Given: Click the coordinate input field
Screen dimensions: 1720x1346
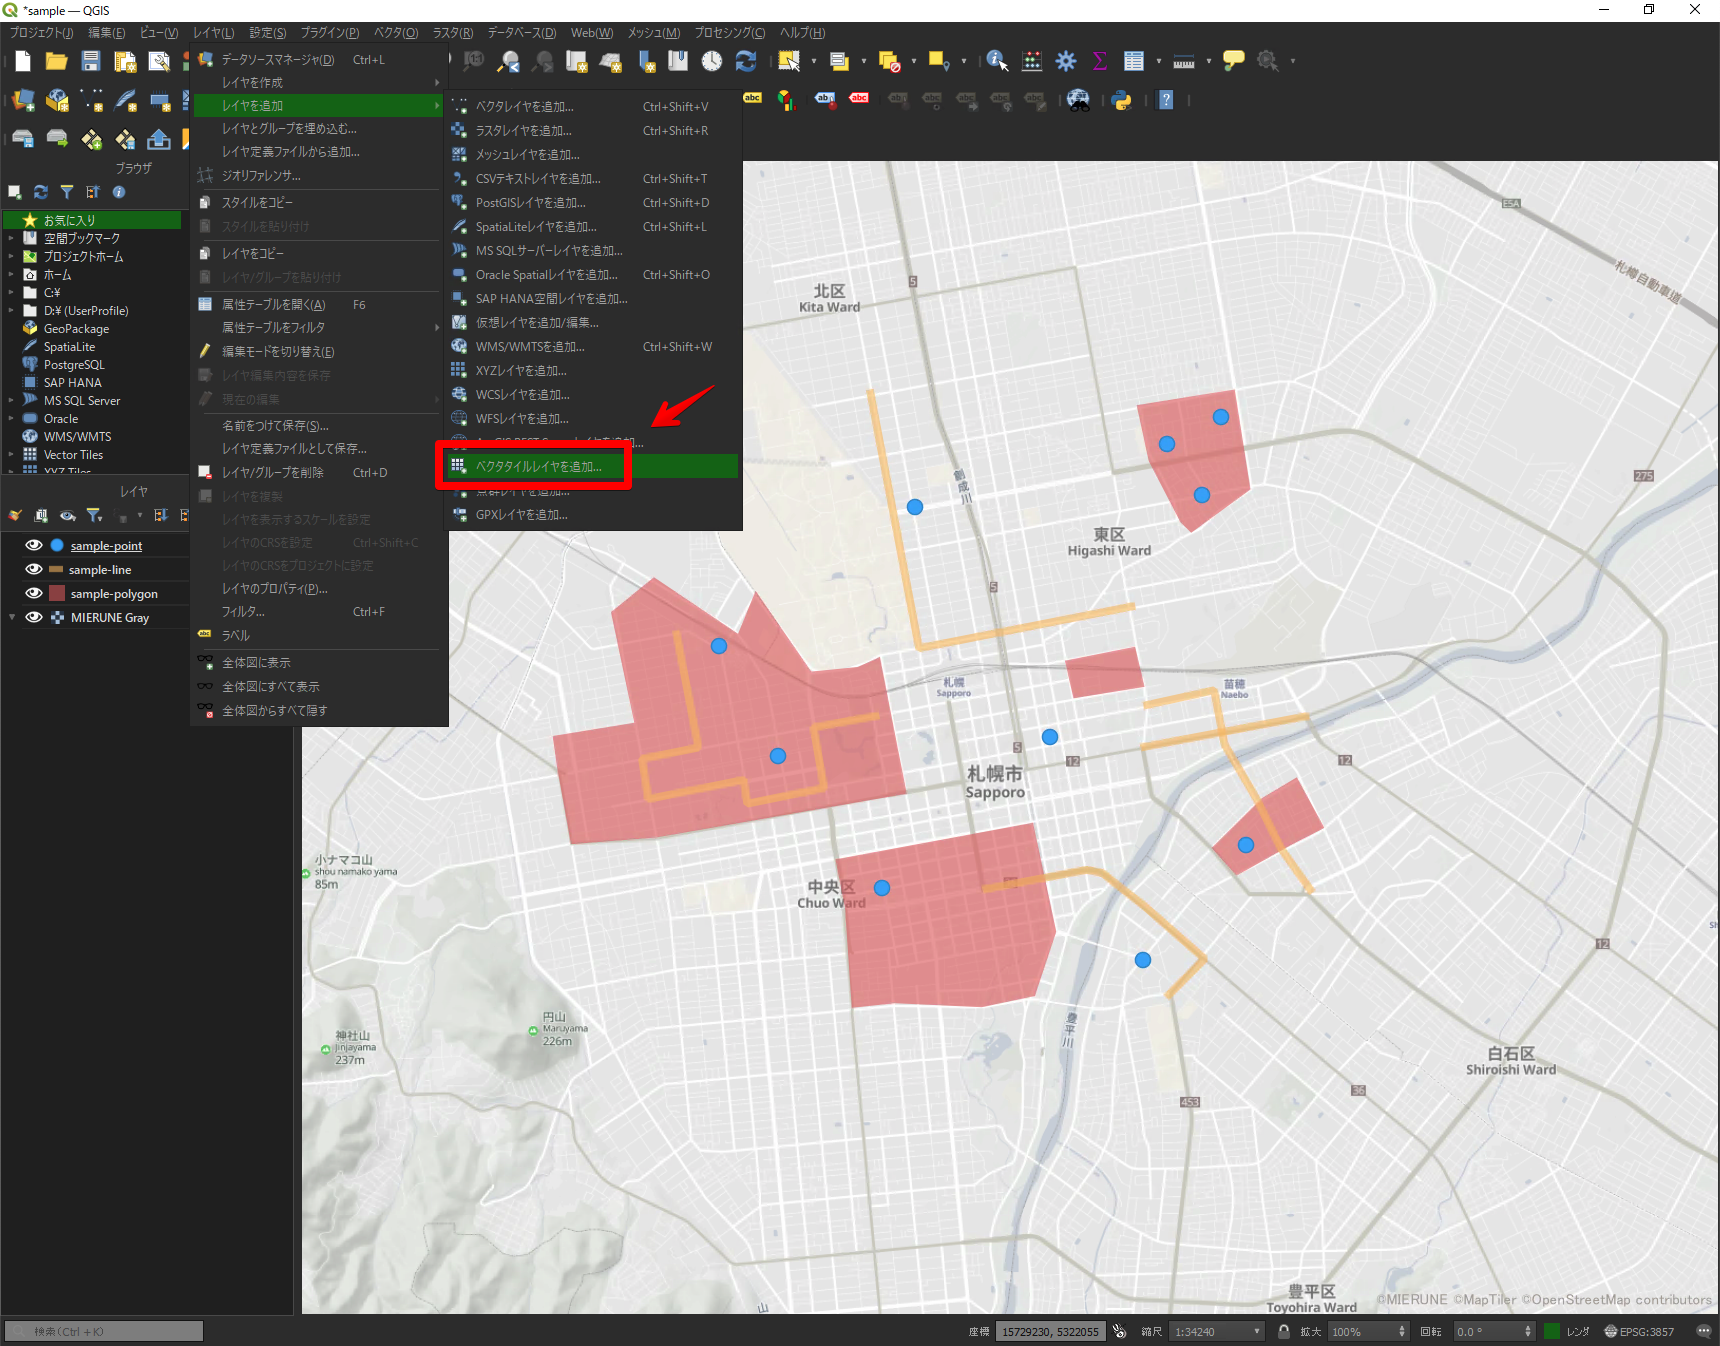Looking at the screenshot, I should click(1049, 1331).
